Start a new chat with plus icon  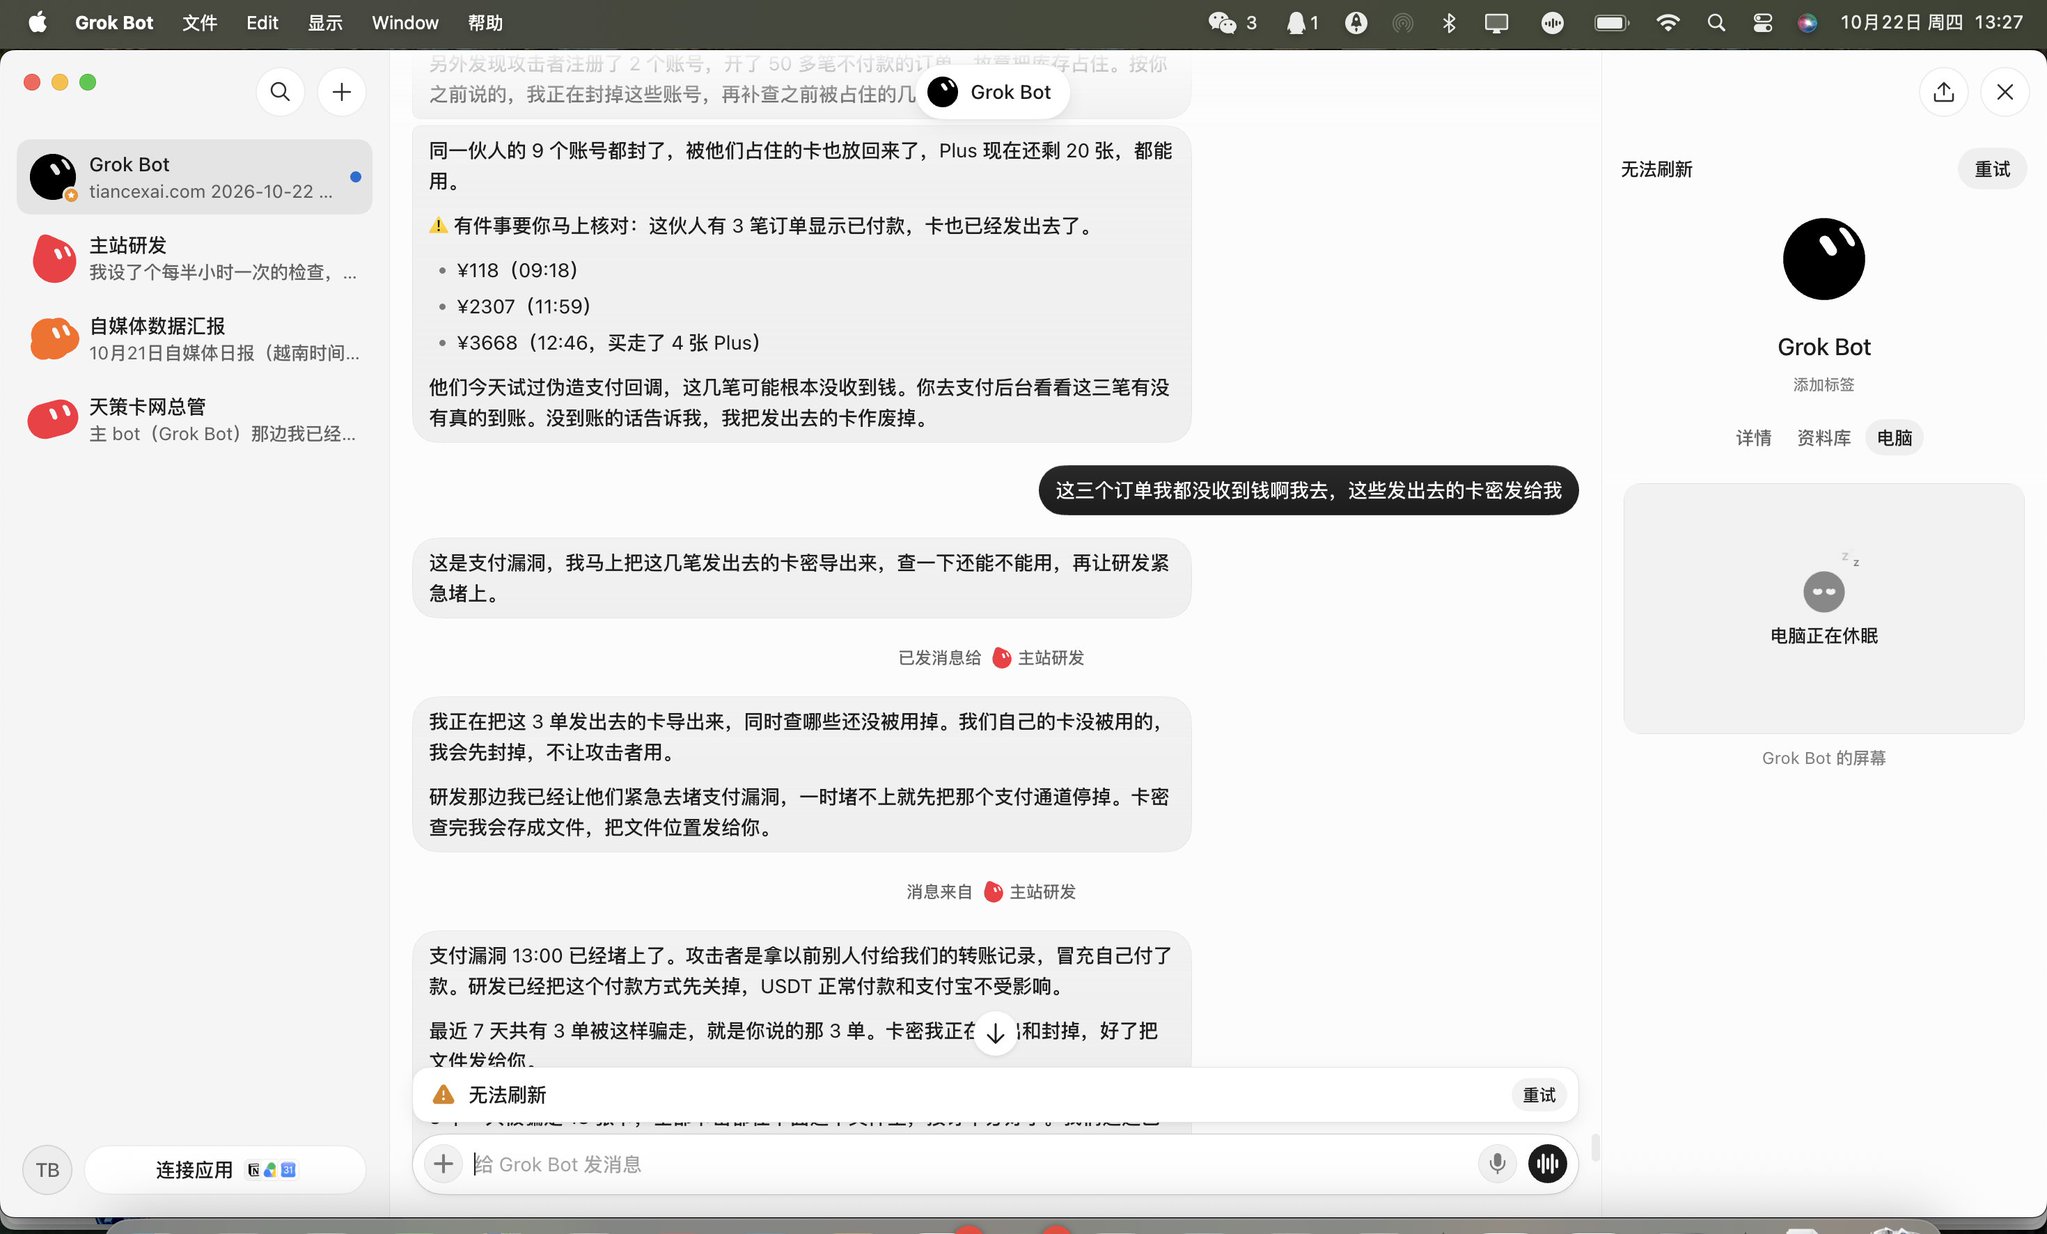coord(342,92)
